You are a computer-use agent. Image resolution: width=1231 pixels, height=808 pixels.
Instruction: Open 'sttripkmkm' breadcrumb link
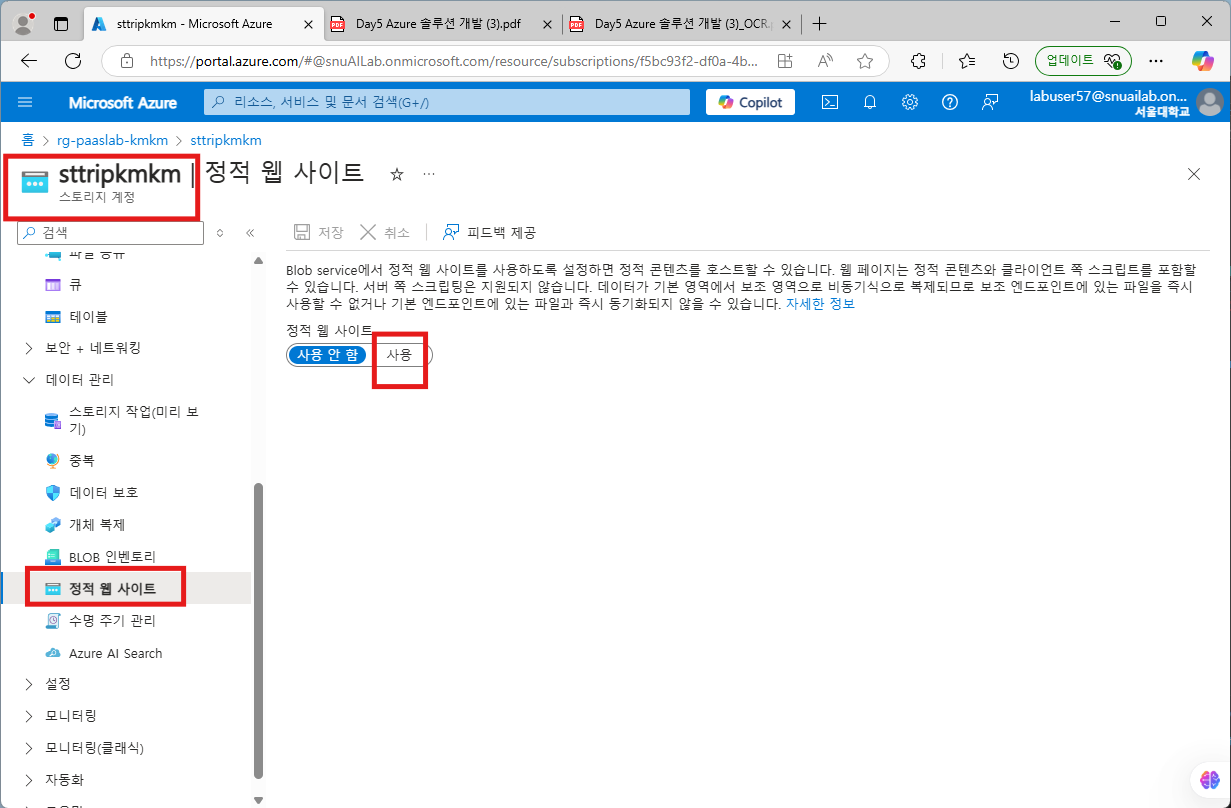point(226,141)
